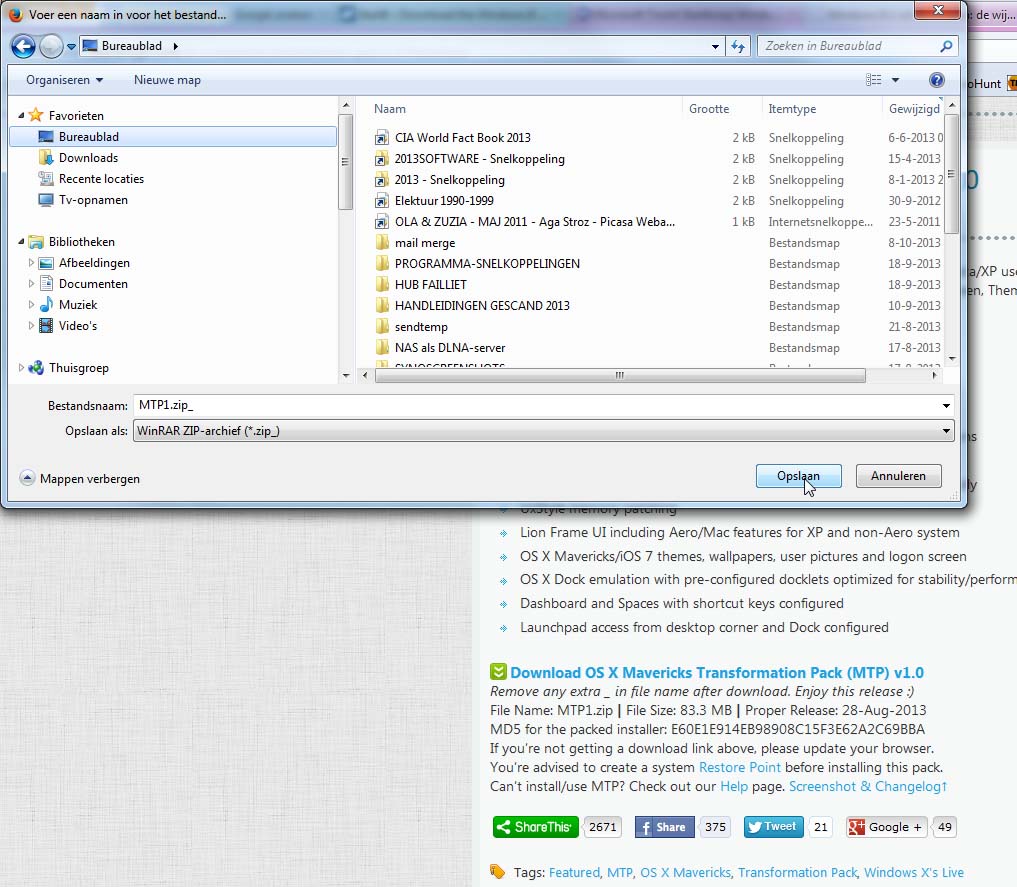This screenshot has height=887, width=1017.
Task: Select Tv-opnamen in sidebar
Action: click(x=93, y=200)
